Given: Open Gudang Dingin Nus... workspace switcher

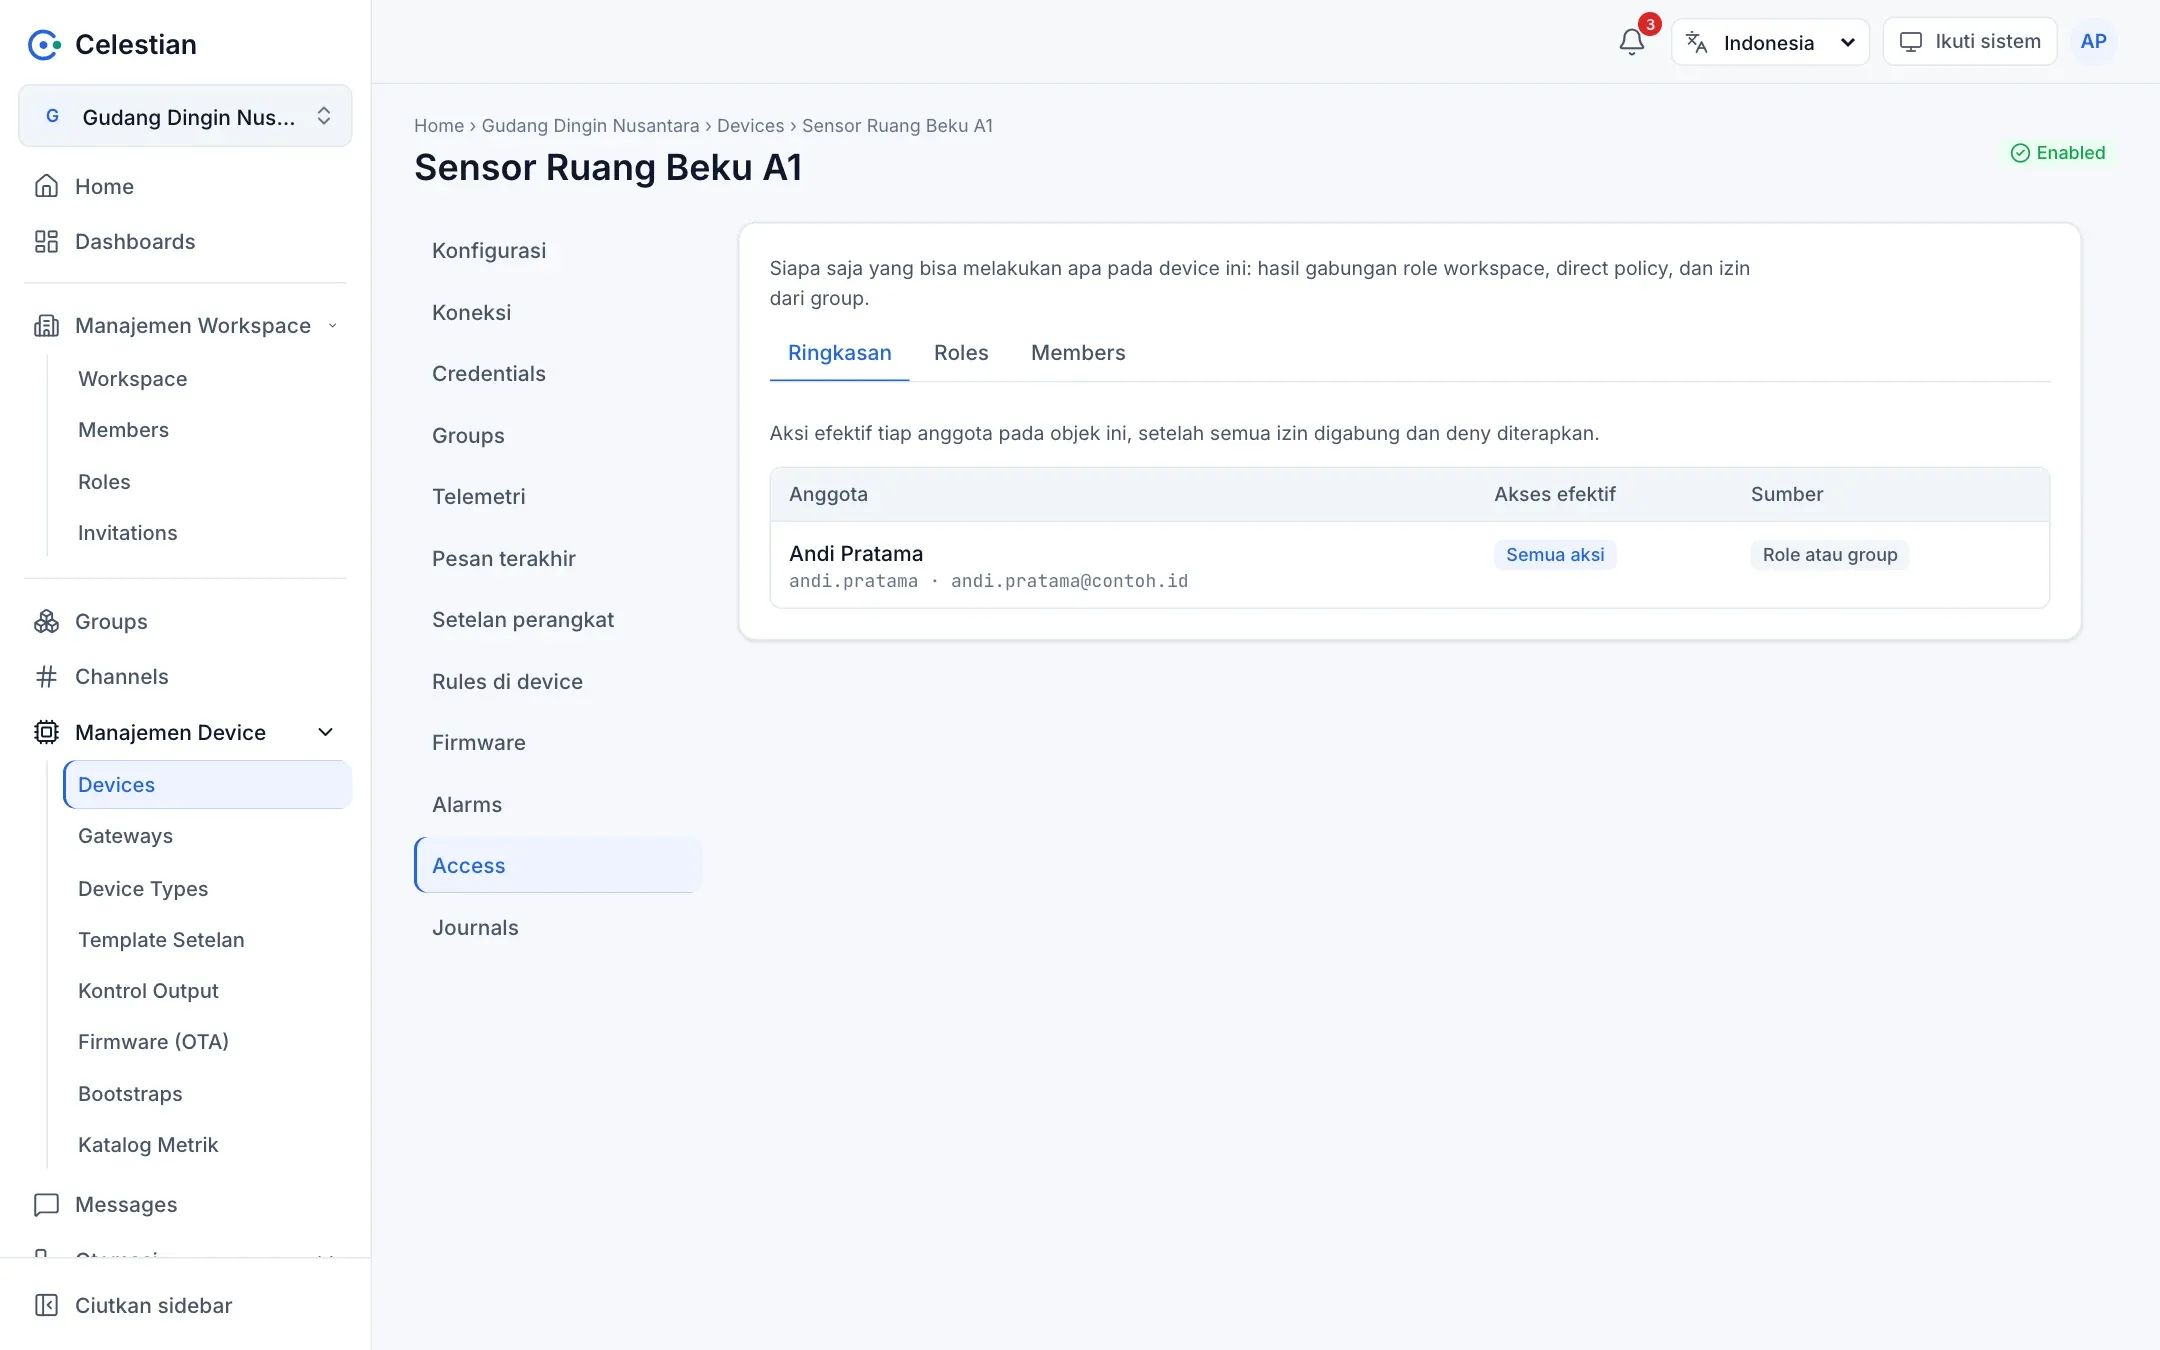Looking at the screenshot, I should 185,116.
